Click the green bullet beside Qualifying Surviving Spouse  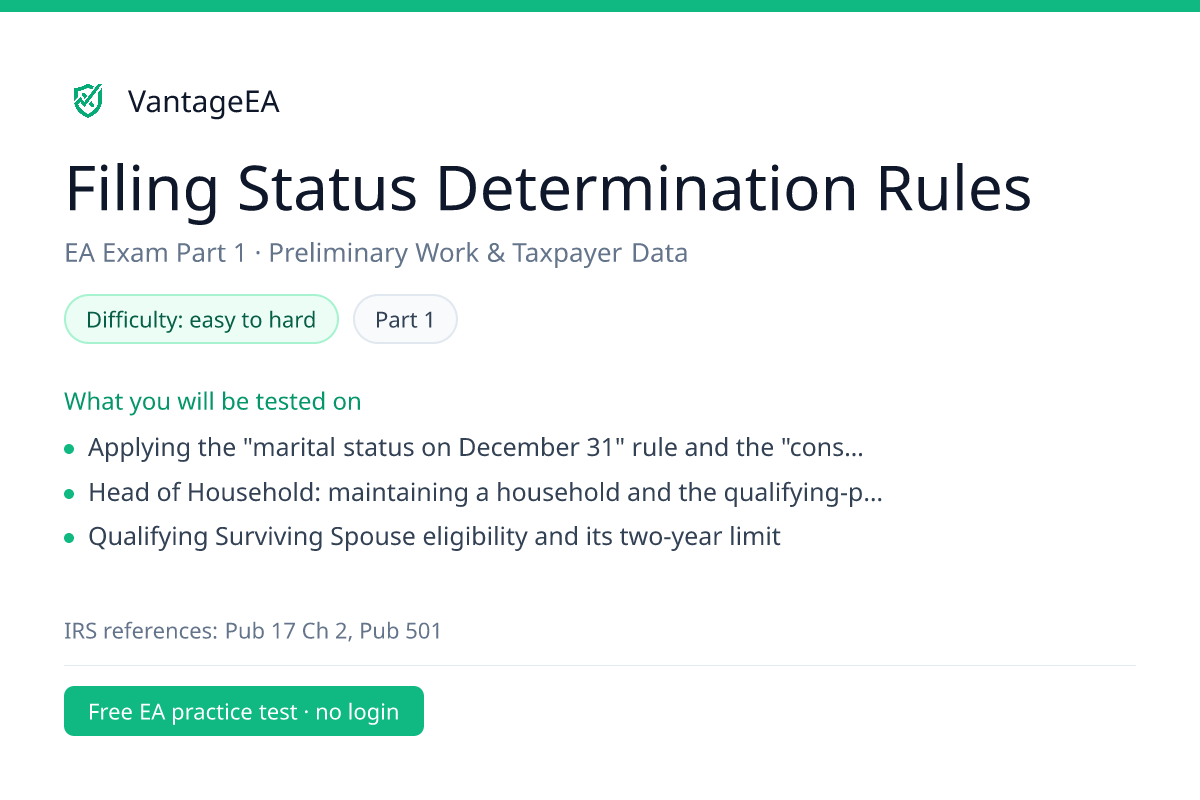pyautogui.click(x=69, y=538)
